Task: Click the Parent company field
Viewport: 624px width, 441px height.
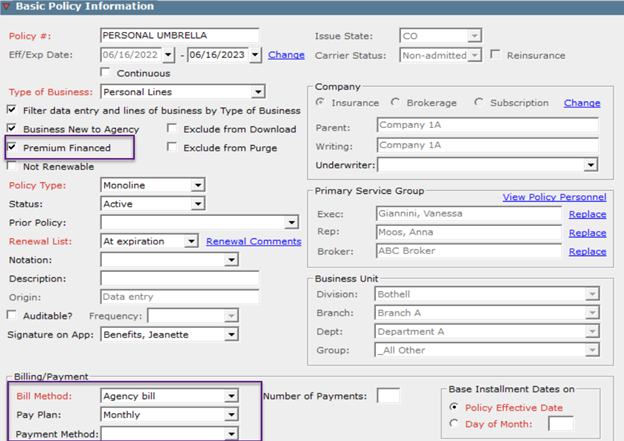Action: (488, 125)
